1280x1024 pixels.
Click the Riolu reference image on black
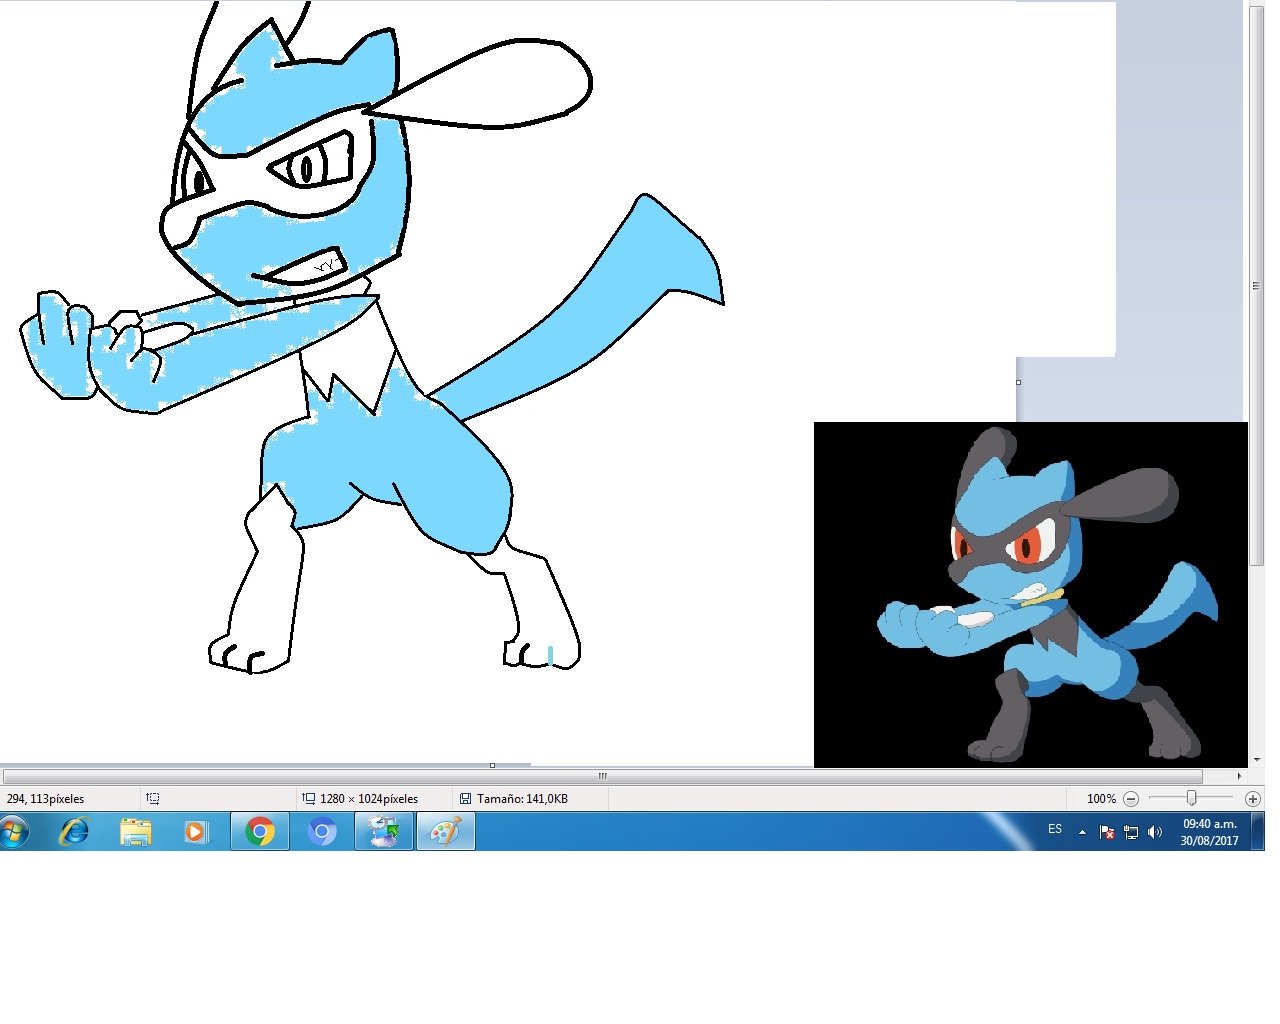[1031, 595]
